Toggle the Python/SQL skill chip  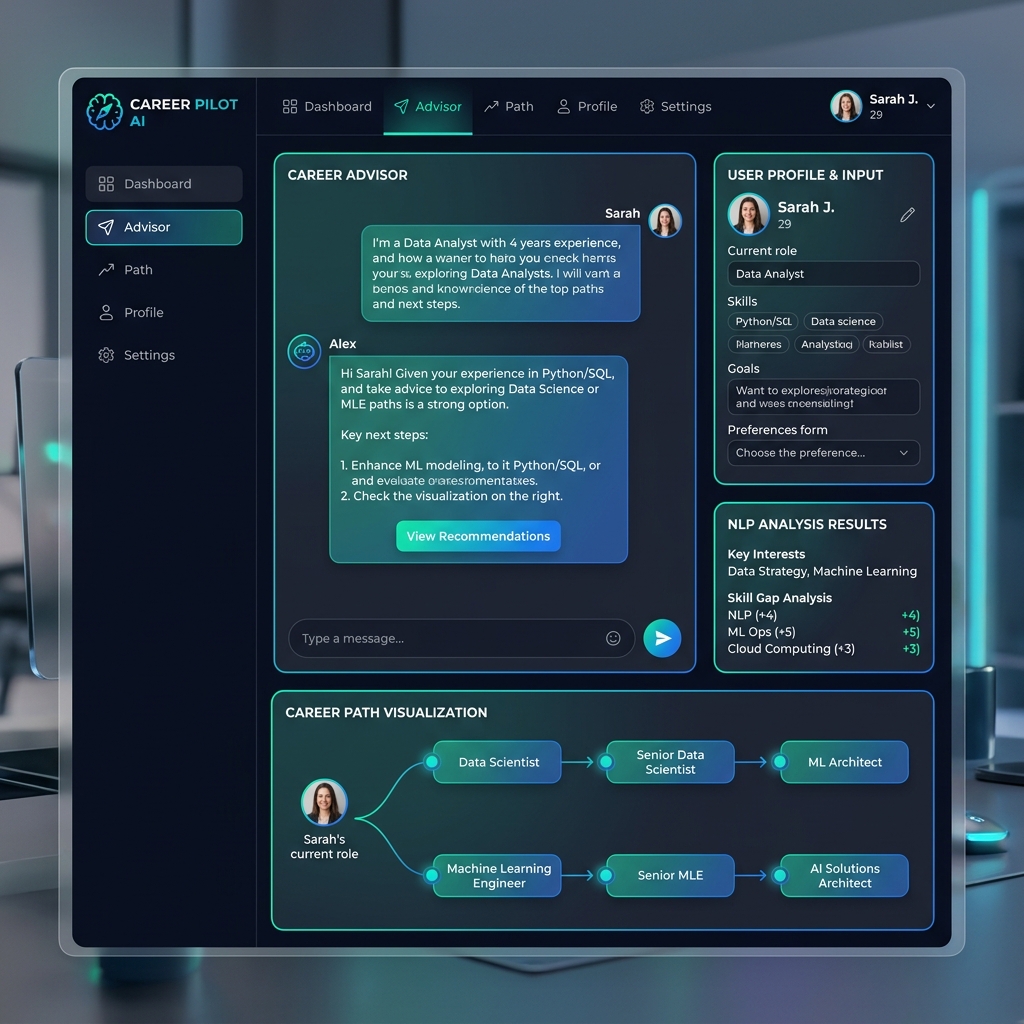pyautogui.click(x=764, y=321)
